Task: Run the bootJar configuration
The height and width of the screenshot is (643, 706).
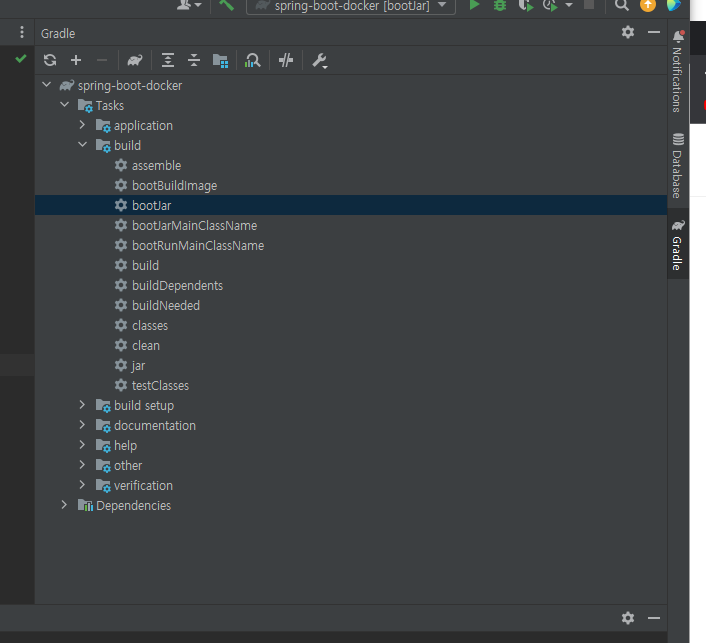Action: pos(474,5)
